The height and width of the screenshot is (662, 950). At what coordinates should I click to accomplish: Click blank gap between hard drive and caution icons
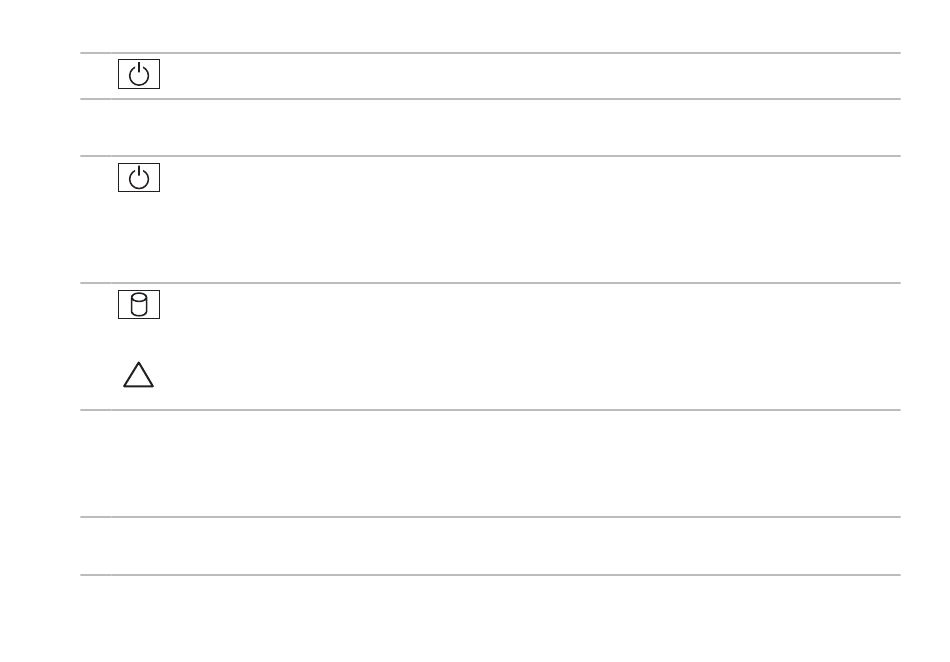point(140,338)
